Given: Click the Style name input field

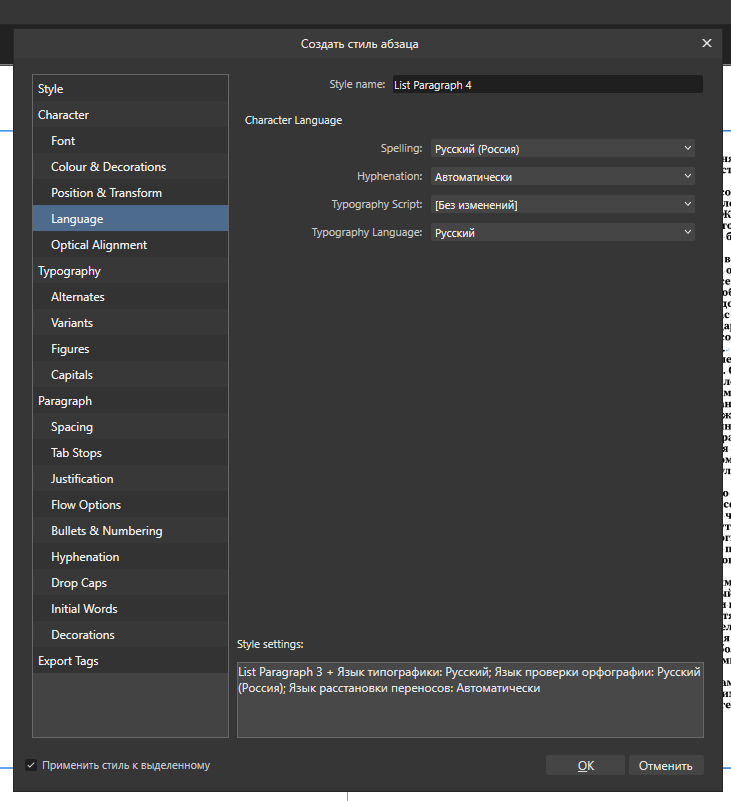Looking at the screenshot, I should click(546, 85).
